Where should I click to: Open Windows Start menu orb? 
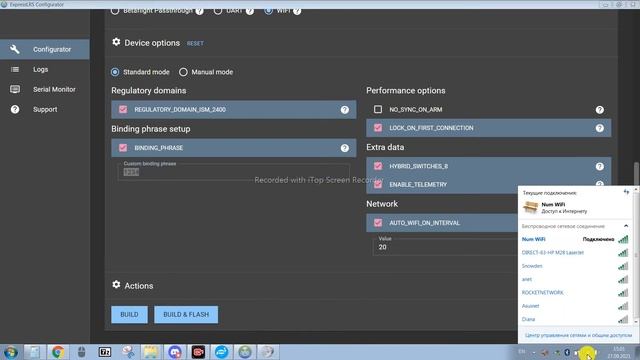11,352
